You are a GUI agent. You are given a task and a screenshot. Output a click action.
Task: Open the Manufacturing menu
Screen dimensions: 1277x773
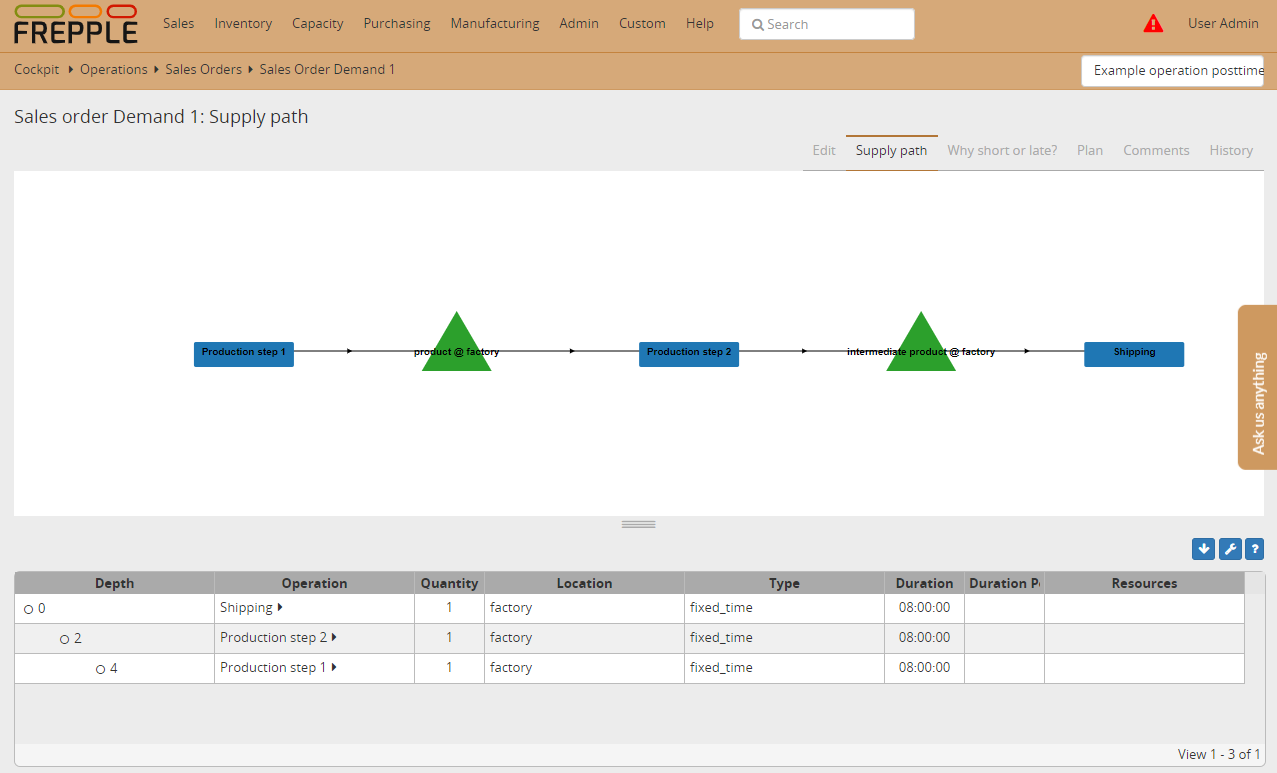click(x=494, y=24)
